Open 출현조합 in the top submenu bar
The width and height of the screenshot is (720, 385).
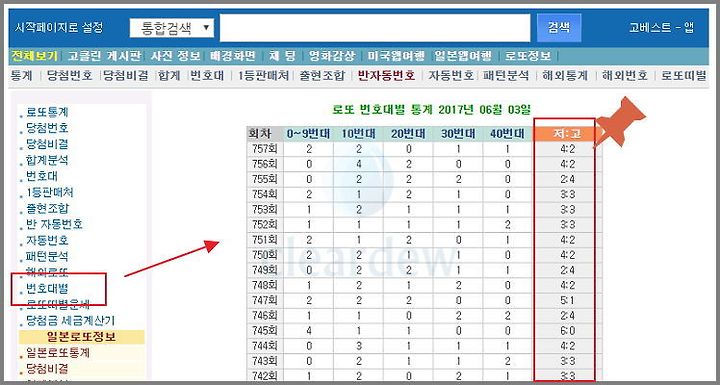[322, 75]
